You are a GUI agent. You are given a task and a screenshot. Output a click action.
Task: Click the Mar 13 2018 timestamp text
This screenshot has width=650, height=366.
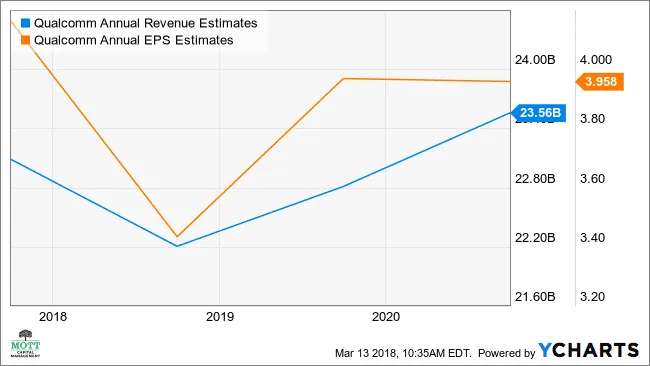pyautogui.click(x=403, y=353)
